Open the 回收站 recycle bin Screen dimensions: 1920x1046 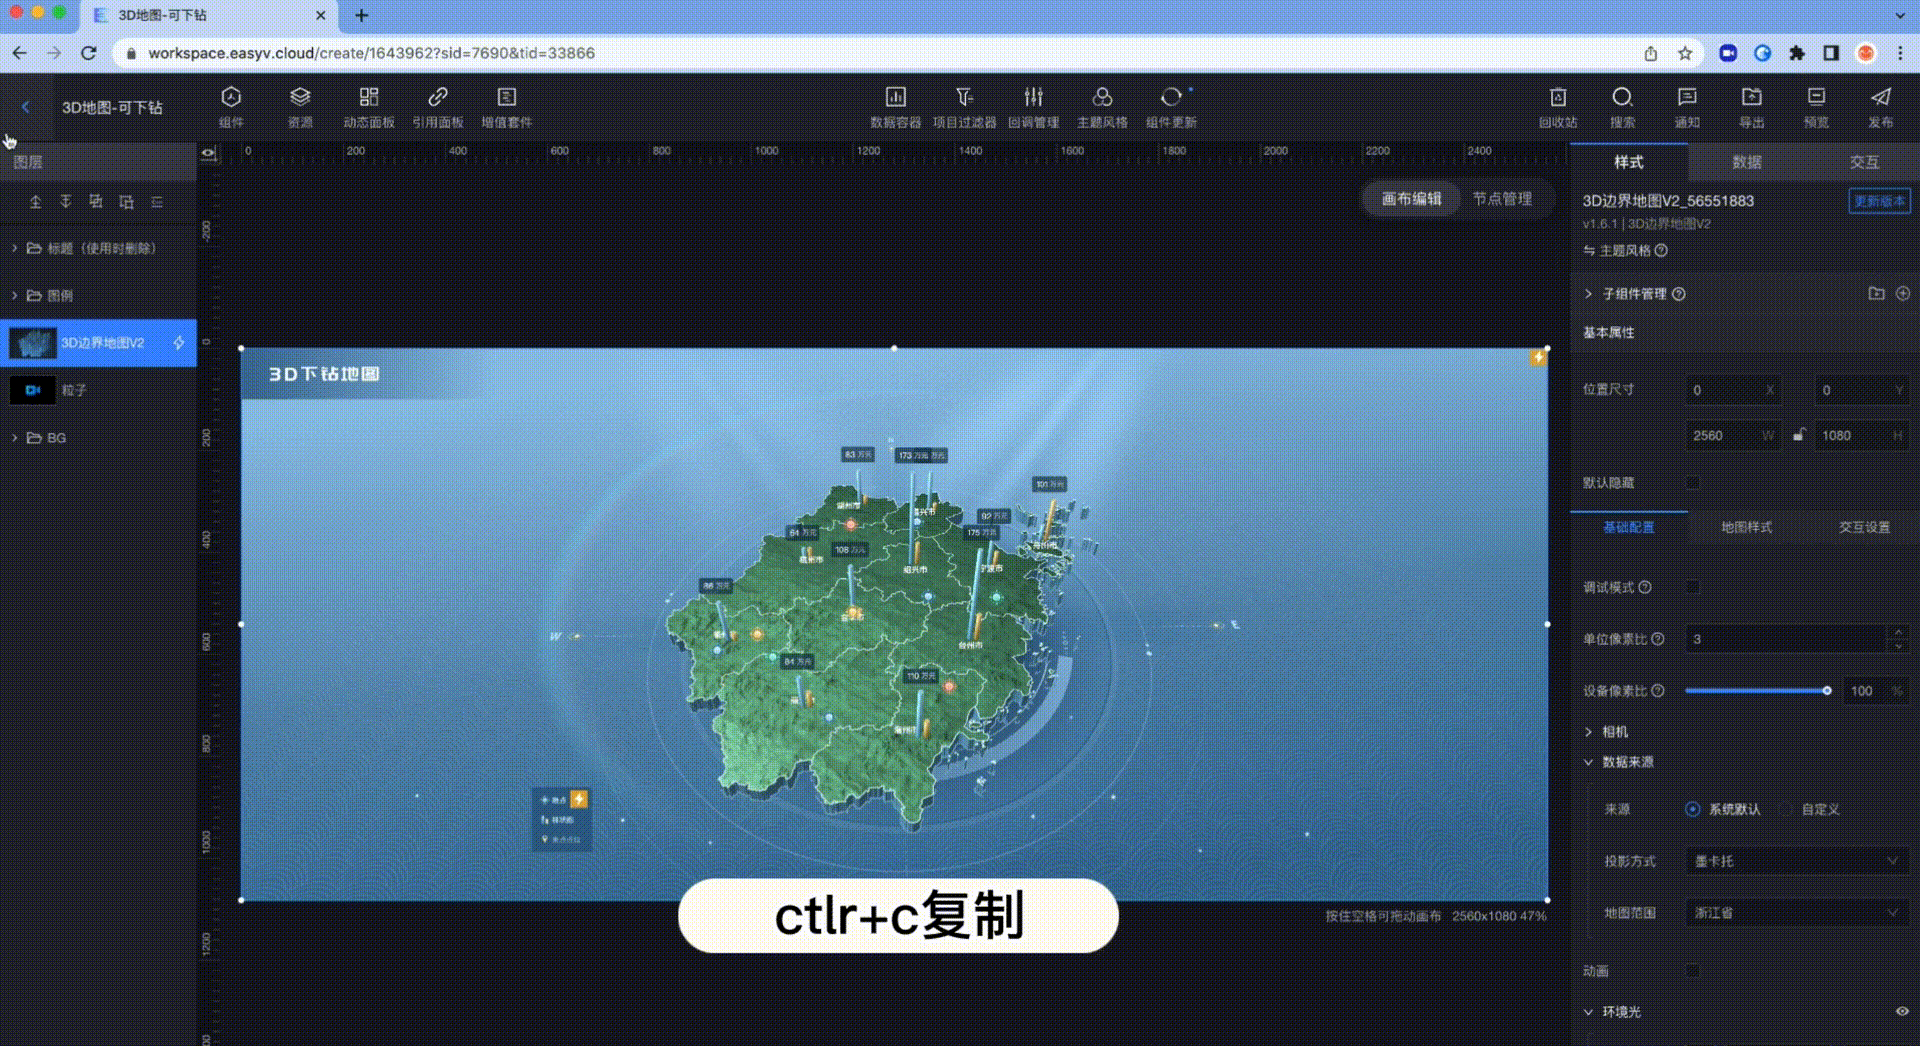1558,106
